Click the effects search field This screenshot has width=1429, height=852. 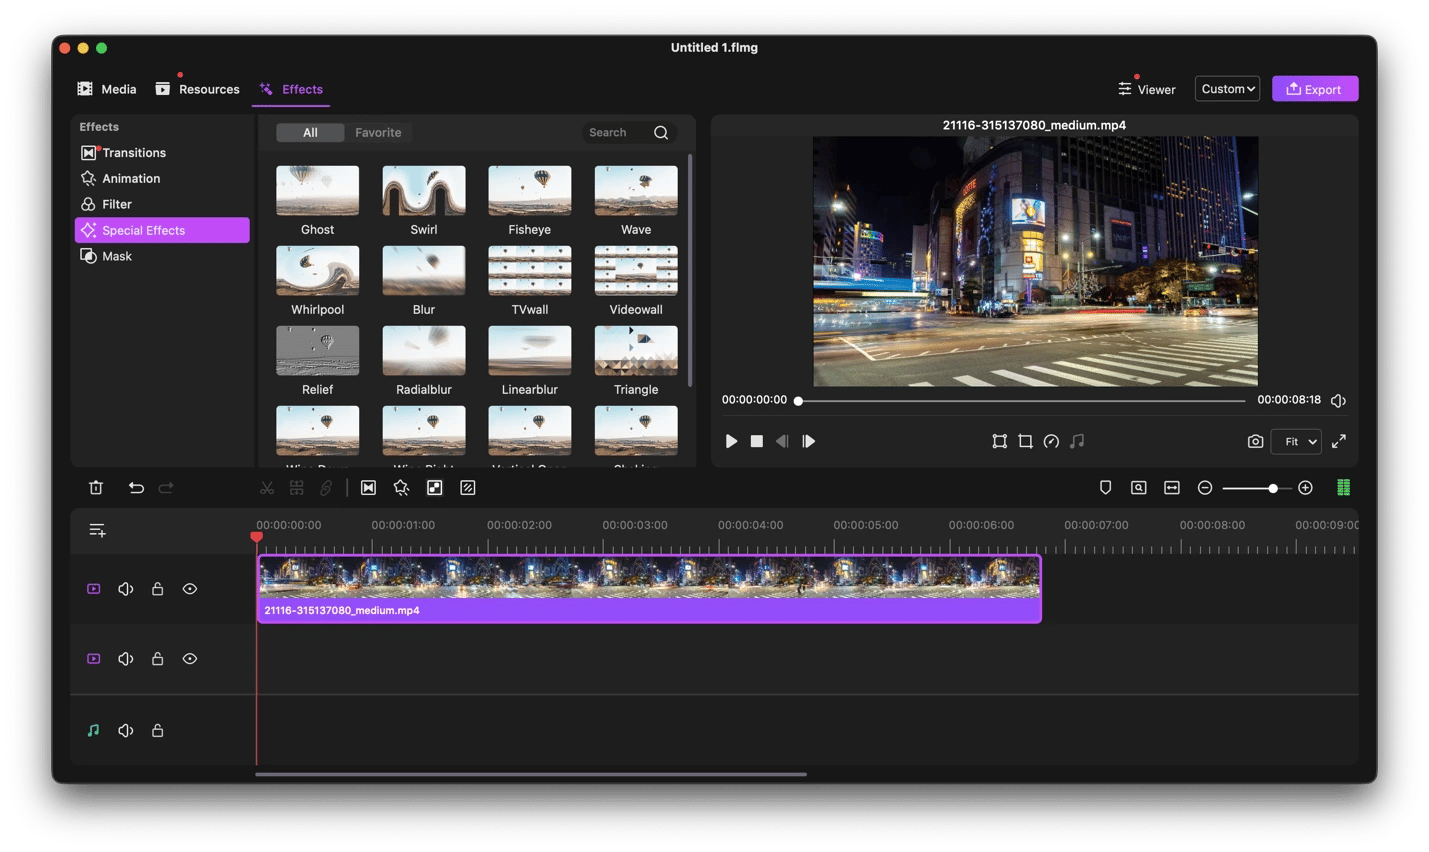point(629,132)
